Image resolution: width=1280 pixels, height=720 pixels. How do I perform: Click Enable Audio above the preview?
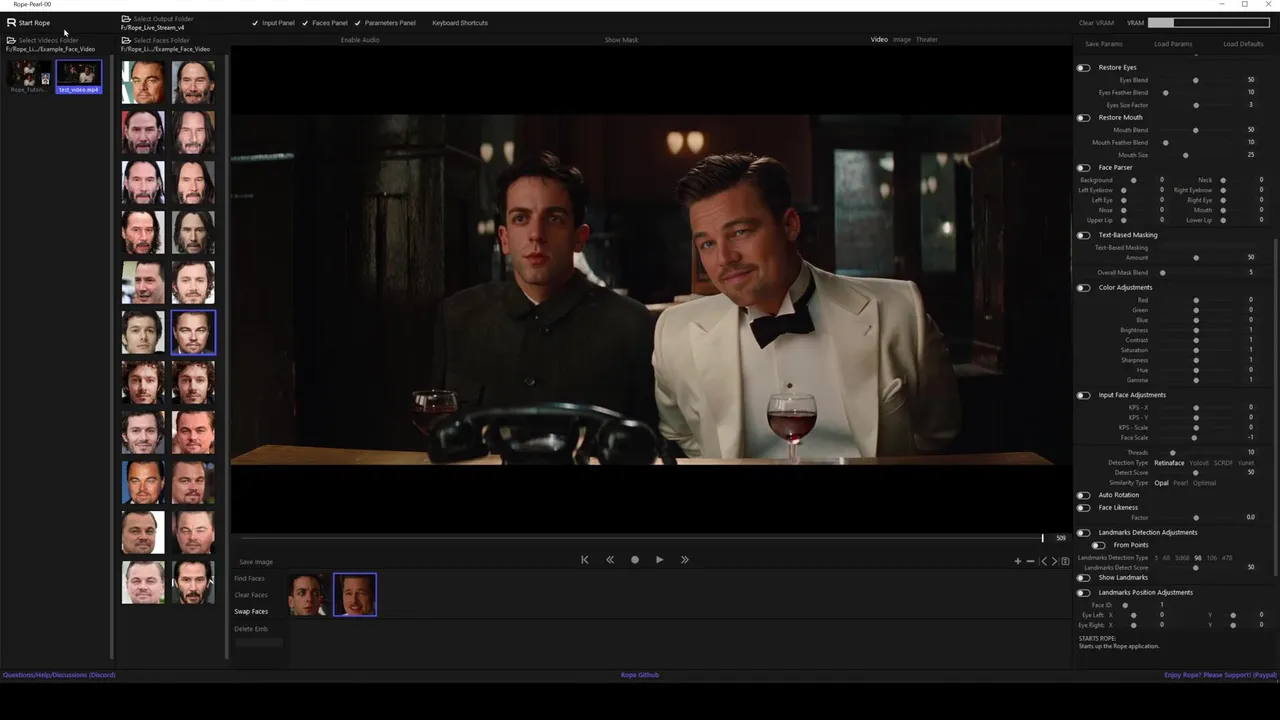[x=360, y=40]
